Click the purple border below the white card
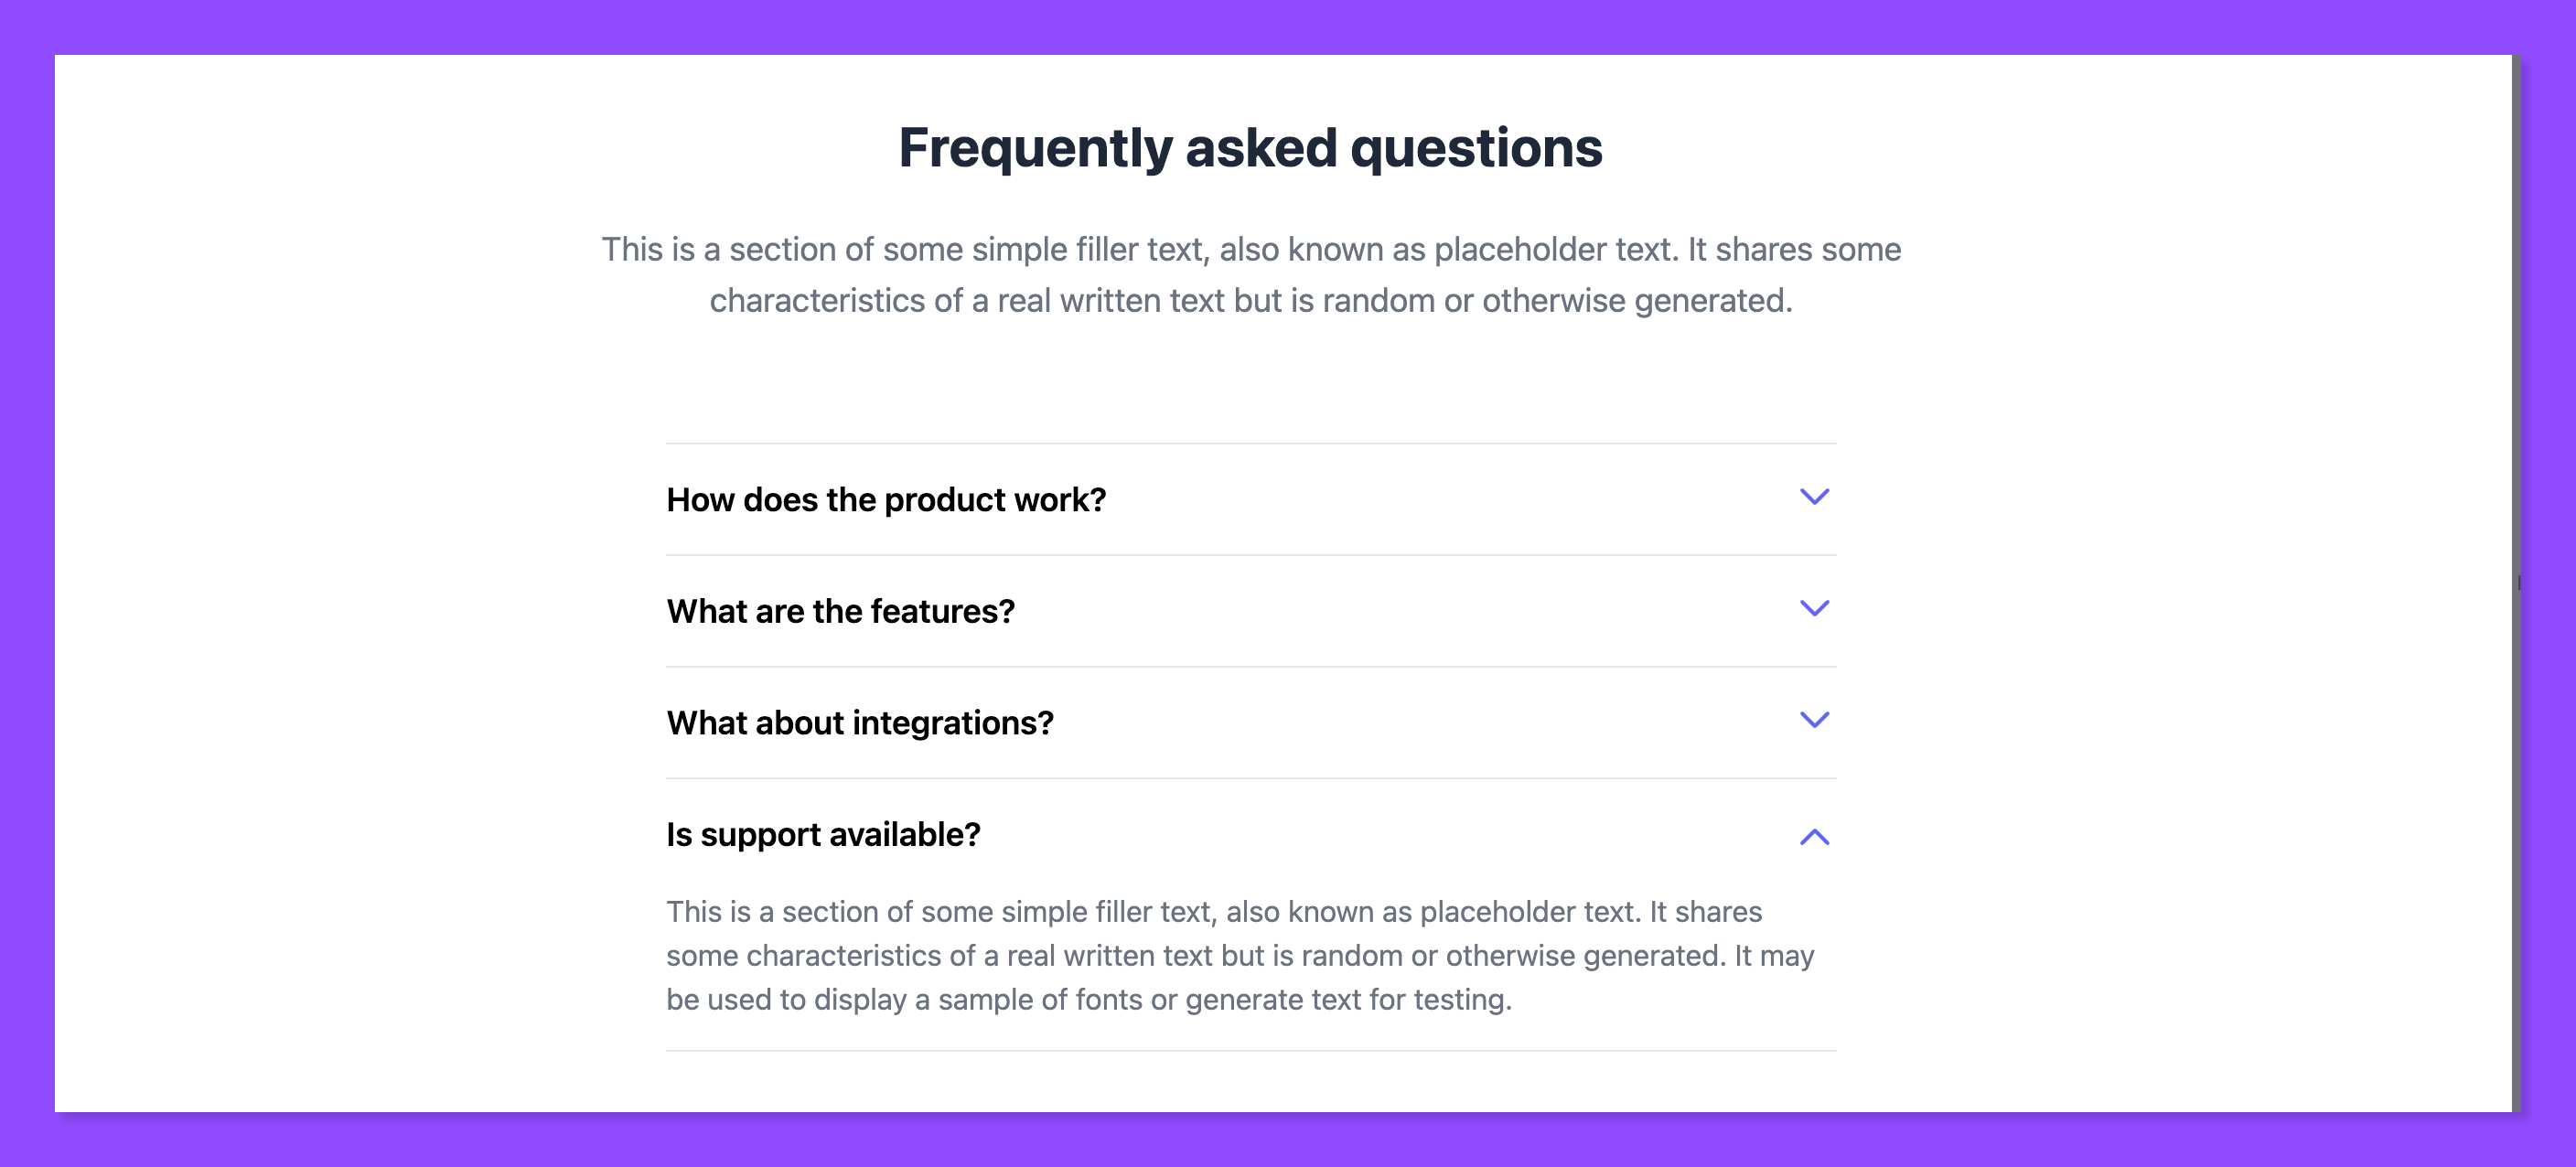2576x1167 pixels. click(x=1288, y=1140)
